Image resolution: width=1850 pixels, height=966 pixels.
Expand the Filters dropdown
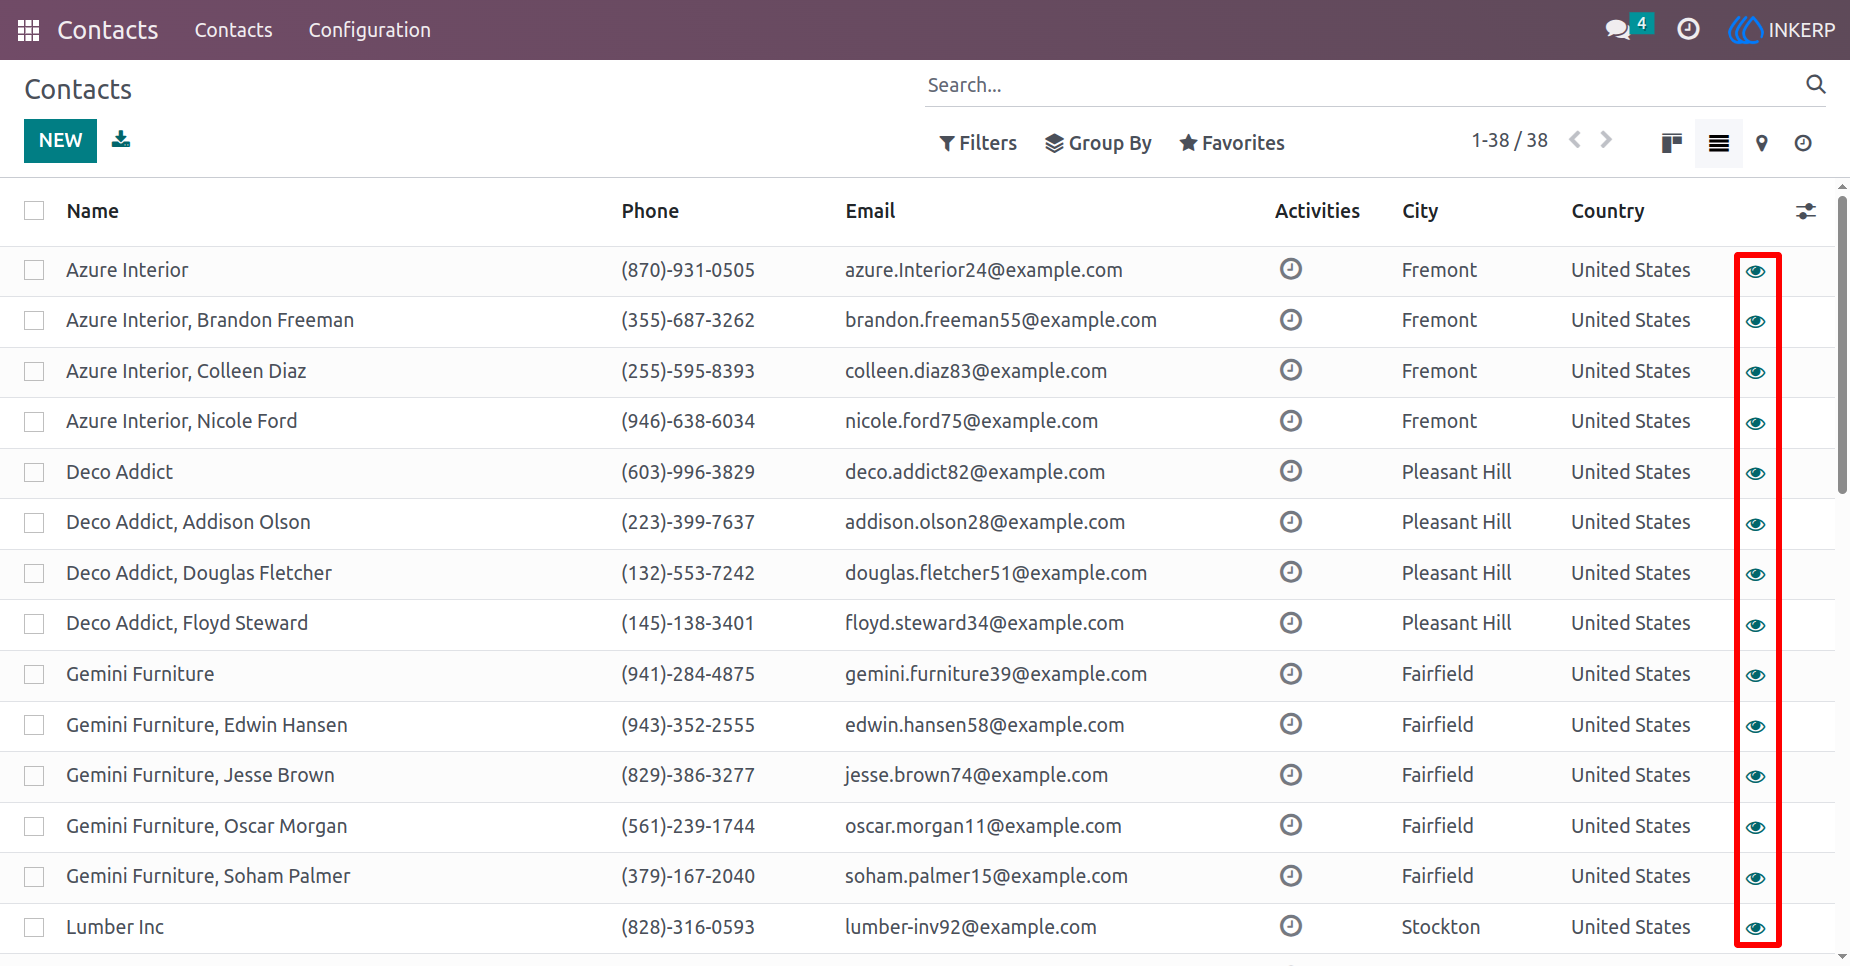tap(978, 143)
